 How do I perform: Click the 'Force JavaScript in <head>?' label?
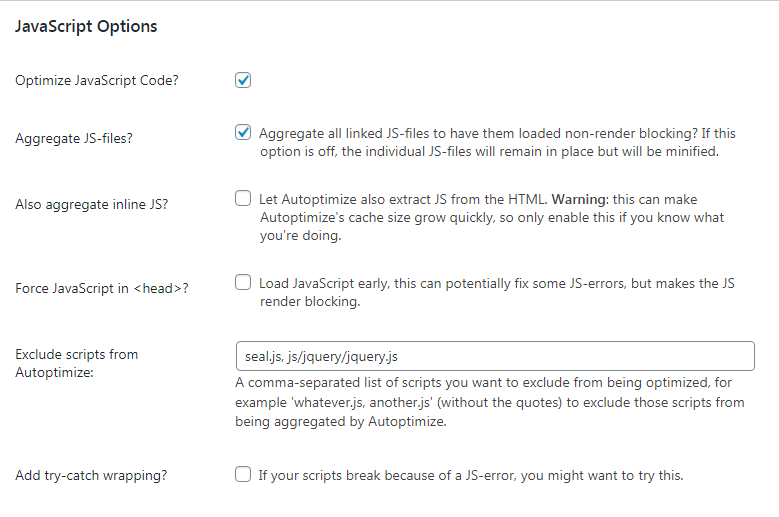tap(102, 288)
